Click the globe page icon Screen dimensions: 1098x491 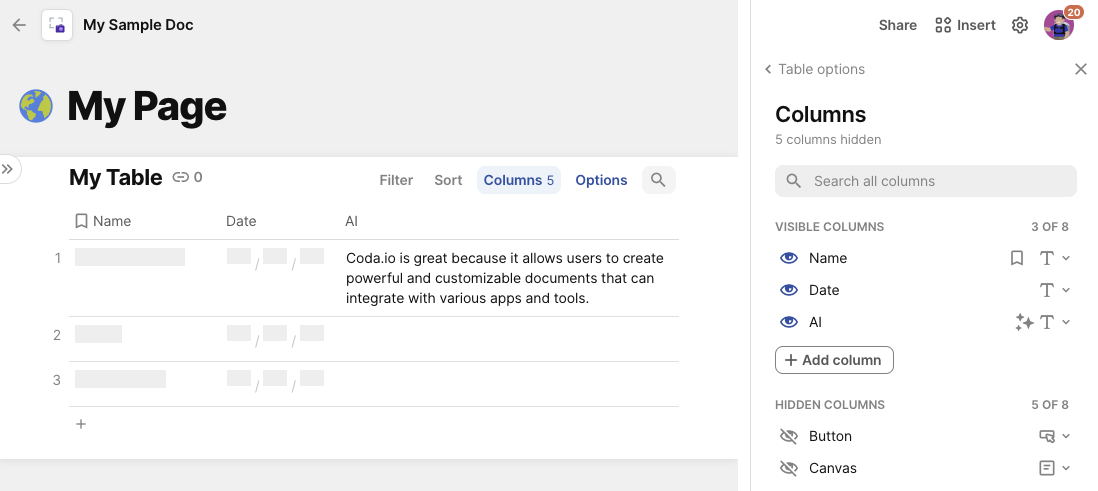pos(36,106)
